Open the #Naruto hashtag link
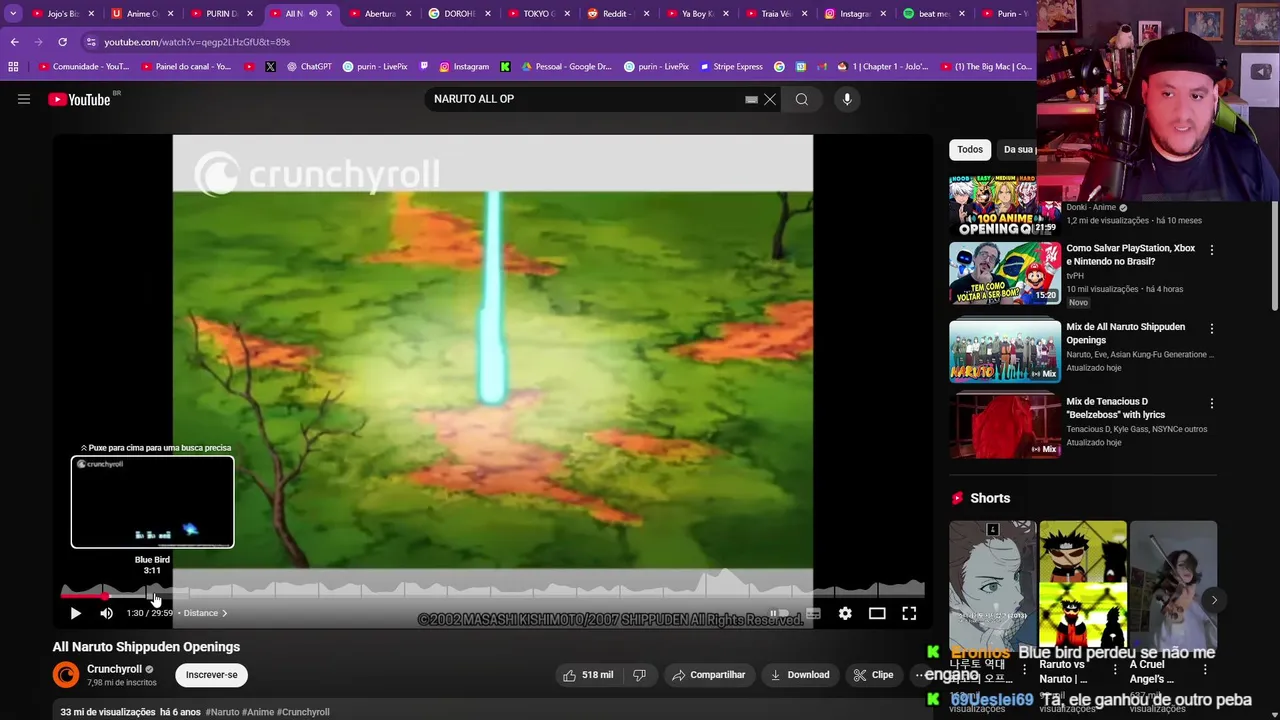The image size is (1280, 720). click(222, 712)
